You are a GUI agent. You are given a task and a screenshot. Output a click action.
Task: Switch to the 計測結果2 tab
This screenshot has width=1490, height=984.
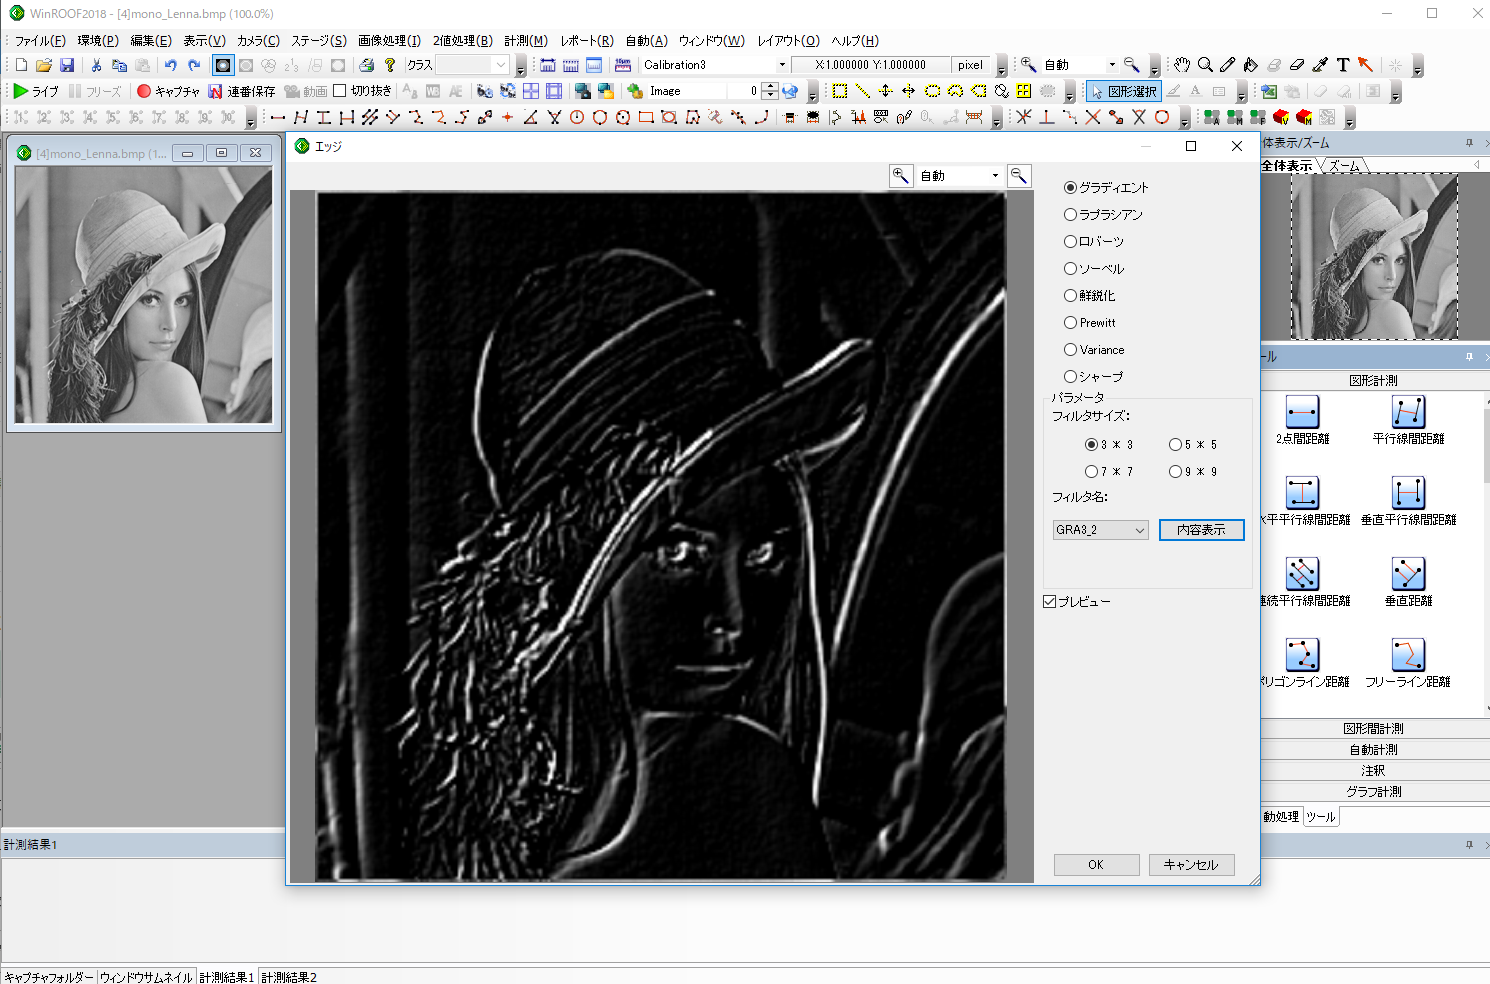click(x=289, y=977)
